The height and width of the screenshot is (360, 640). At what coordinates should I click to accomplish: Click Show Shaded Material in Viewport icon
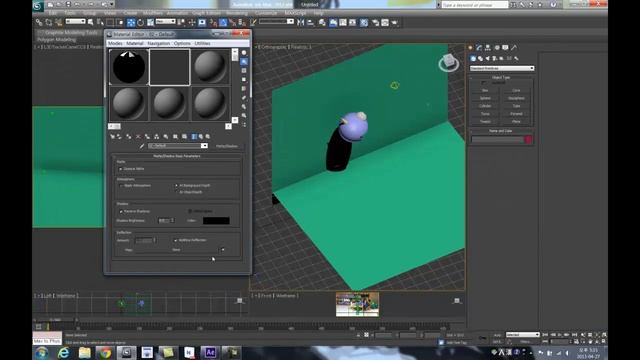point(184,137)
